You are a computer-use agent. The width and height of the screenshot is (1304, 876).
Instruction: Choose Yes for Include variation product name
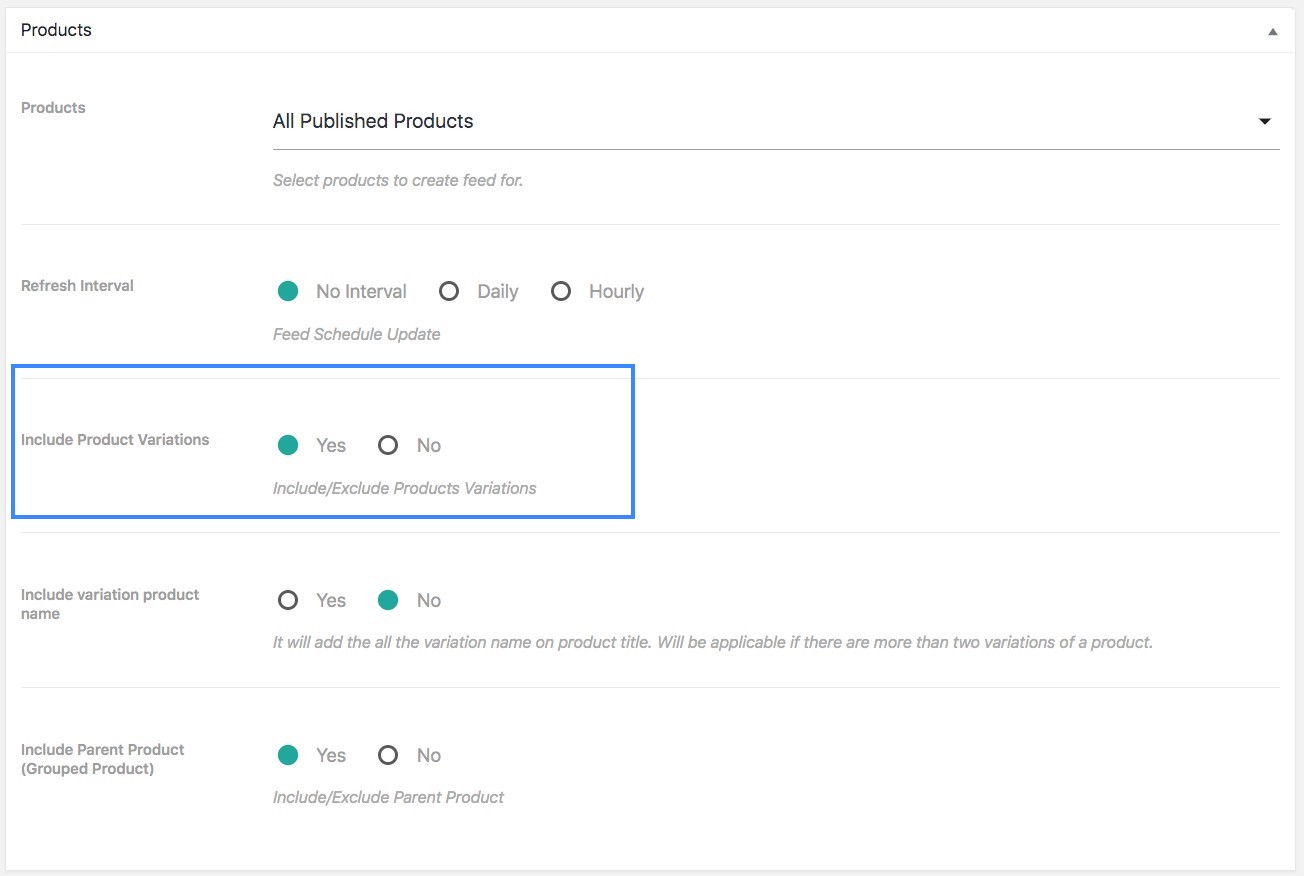(288, 600)
